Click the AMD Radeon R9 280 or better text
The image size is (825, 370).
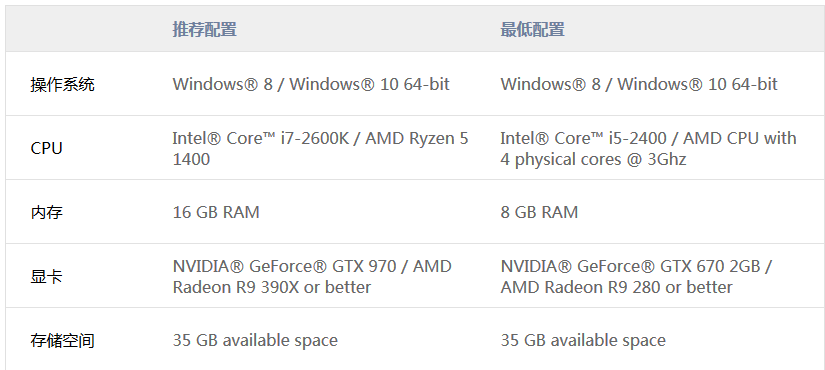pos(616,287)
